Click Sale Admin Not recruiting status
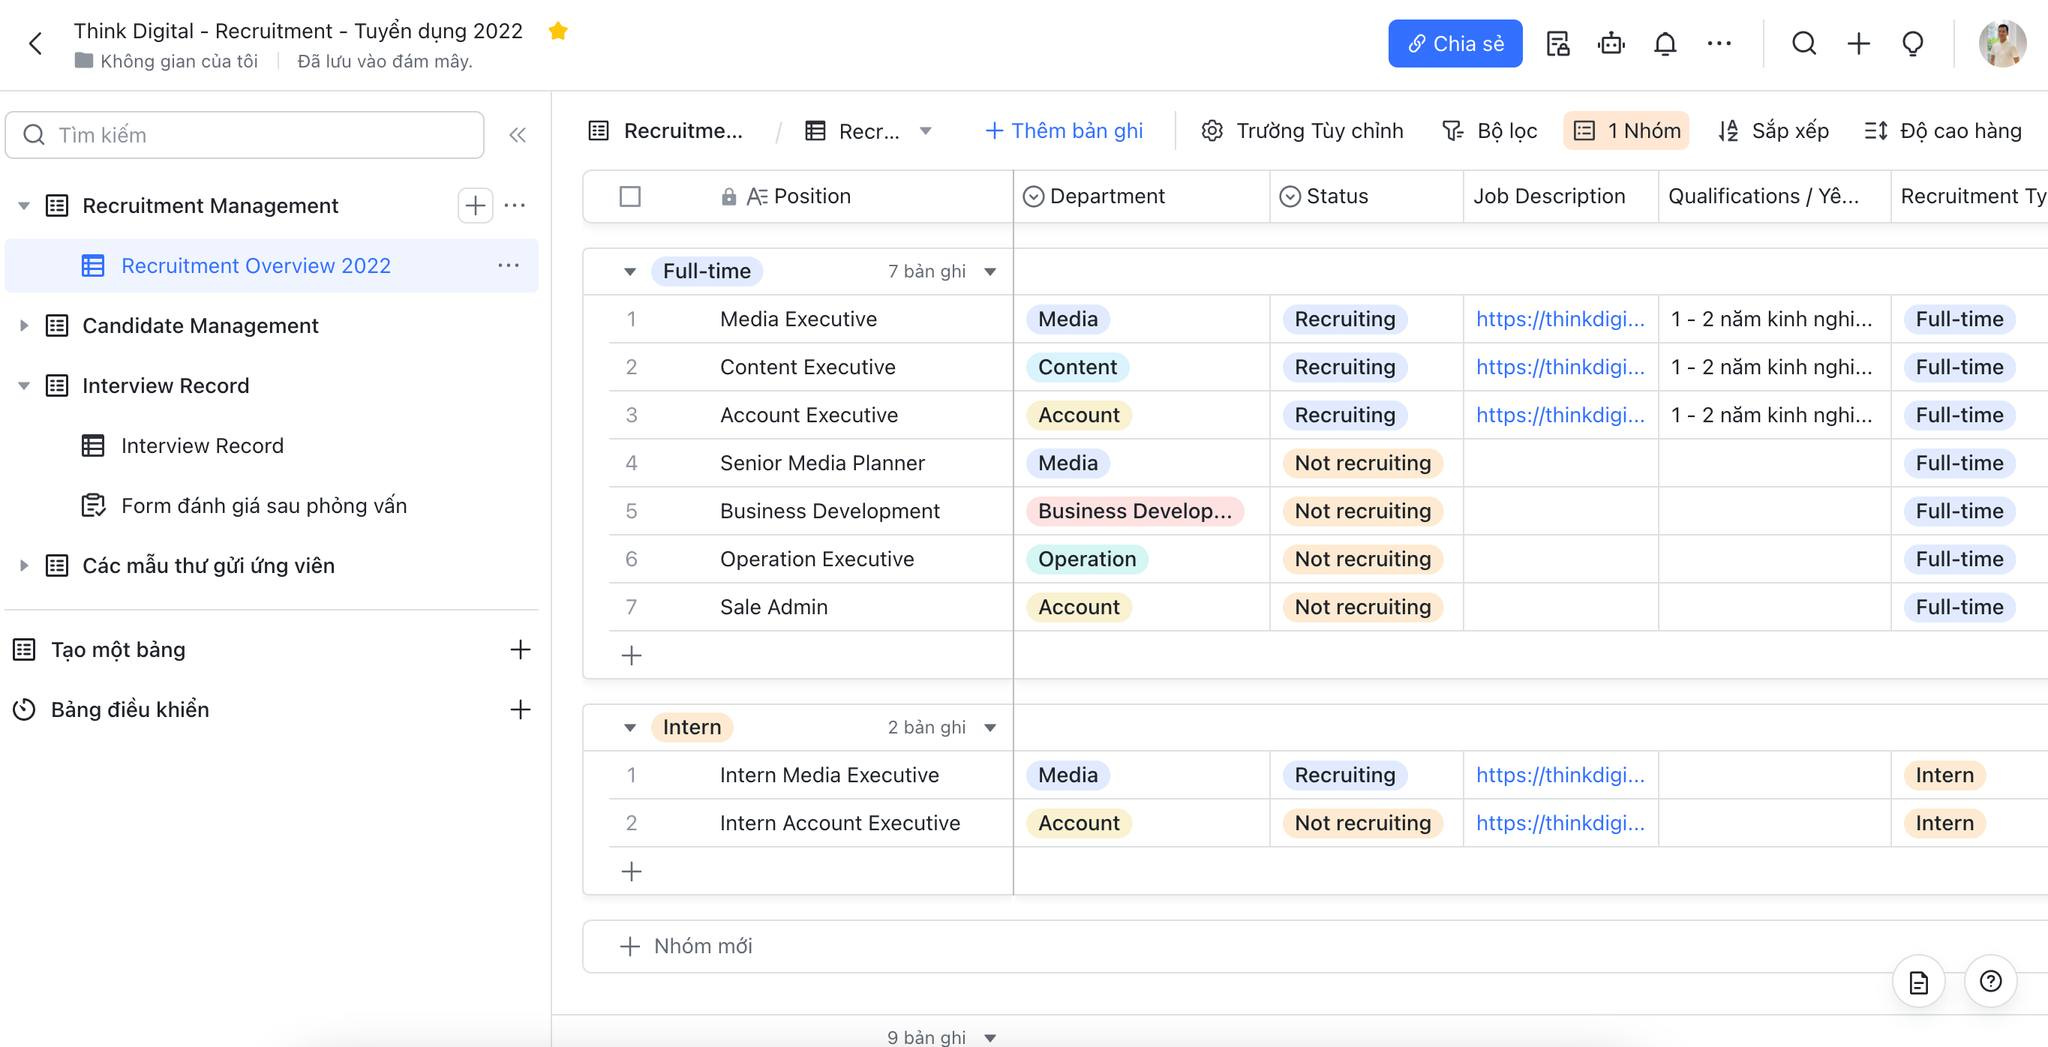This screenshot has height=1047, width=2048. [x=1362, y=607]
